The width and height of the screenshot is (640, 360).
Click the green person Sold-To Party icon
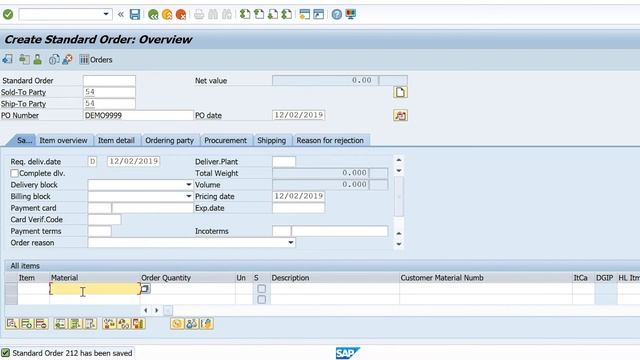pyautogui.click(x=38, y=60)
